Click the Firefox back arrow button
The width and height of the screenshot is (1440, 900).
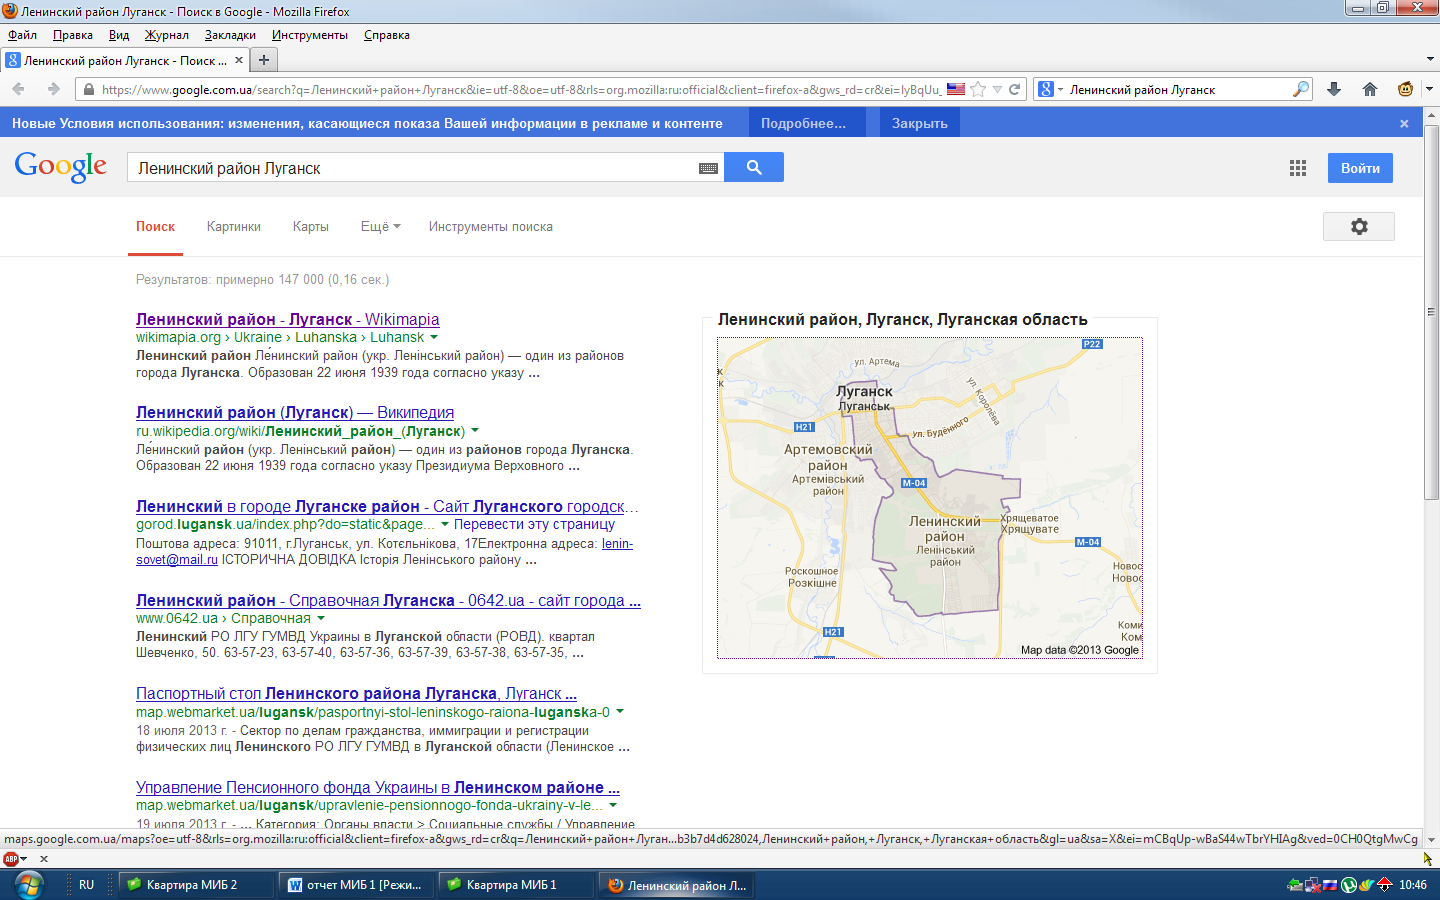pyautogui.click(x=19, y=89)
